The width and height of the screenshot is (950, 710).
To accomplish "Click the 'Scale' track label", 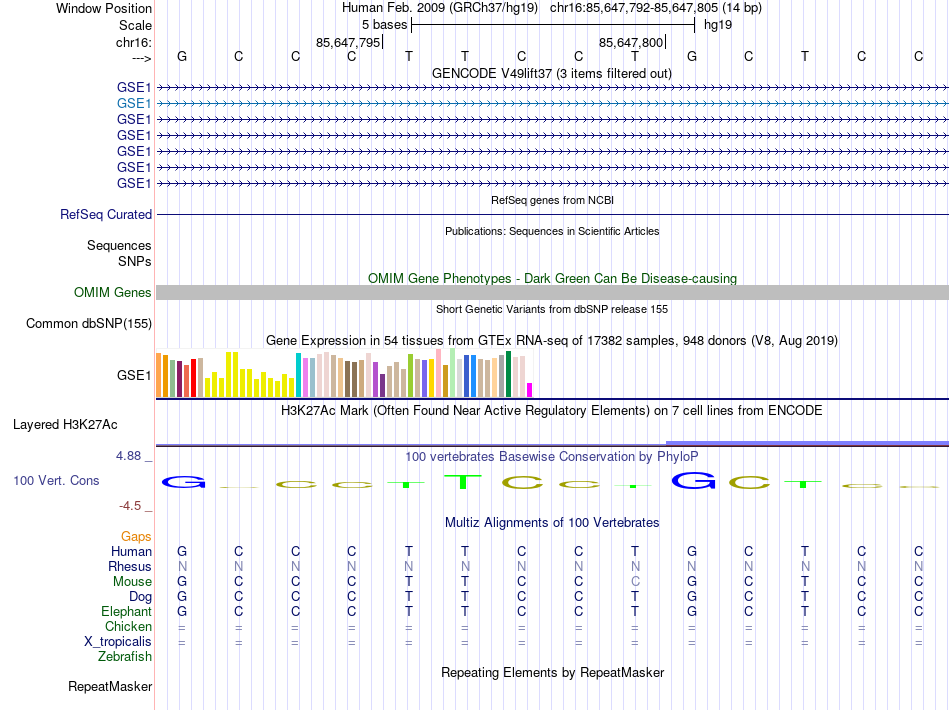I will [x=135, y=25].
